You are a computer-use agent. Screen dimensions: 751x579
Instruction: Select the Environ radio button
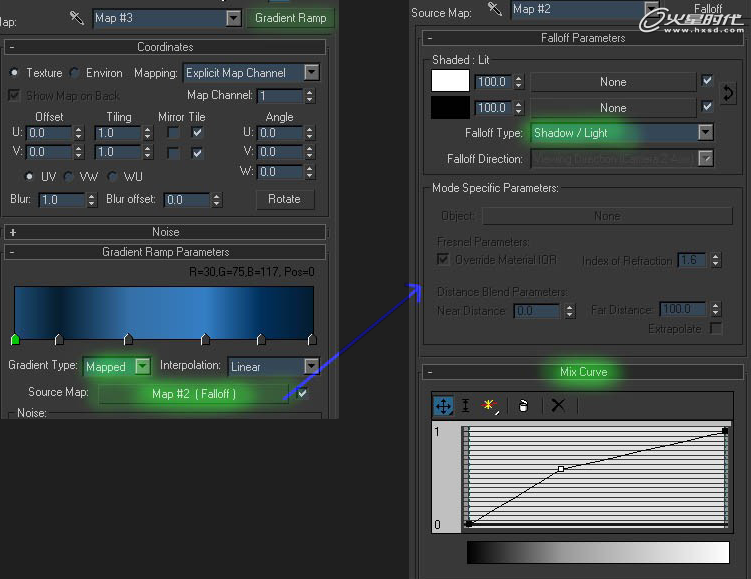[75, 73]
